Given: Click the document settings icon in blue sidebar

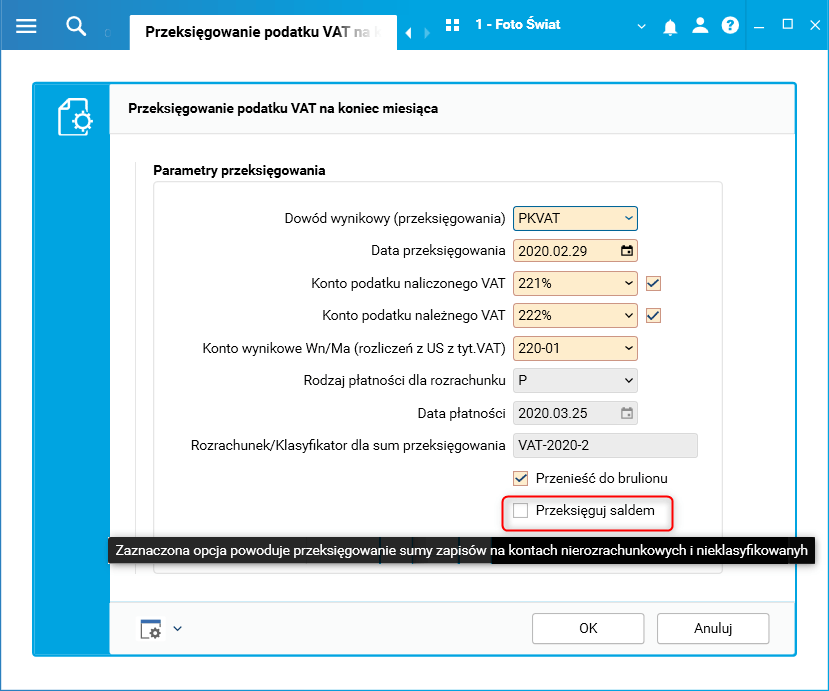Looking at the screenshot, I should point(75,117).
